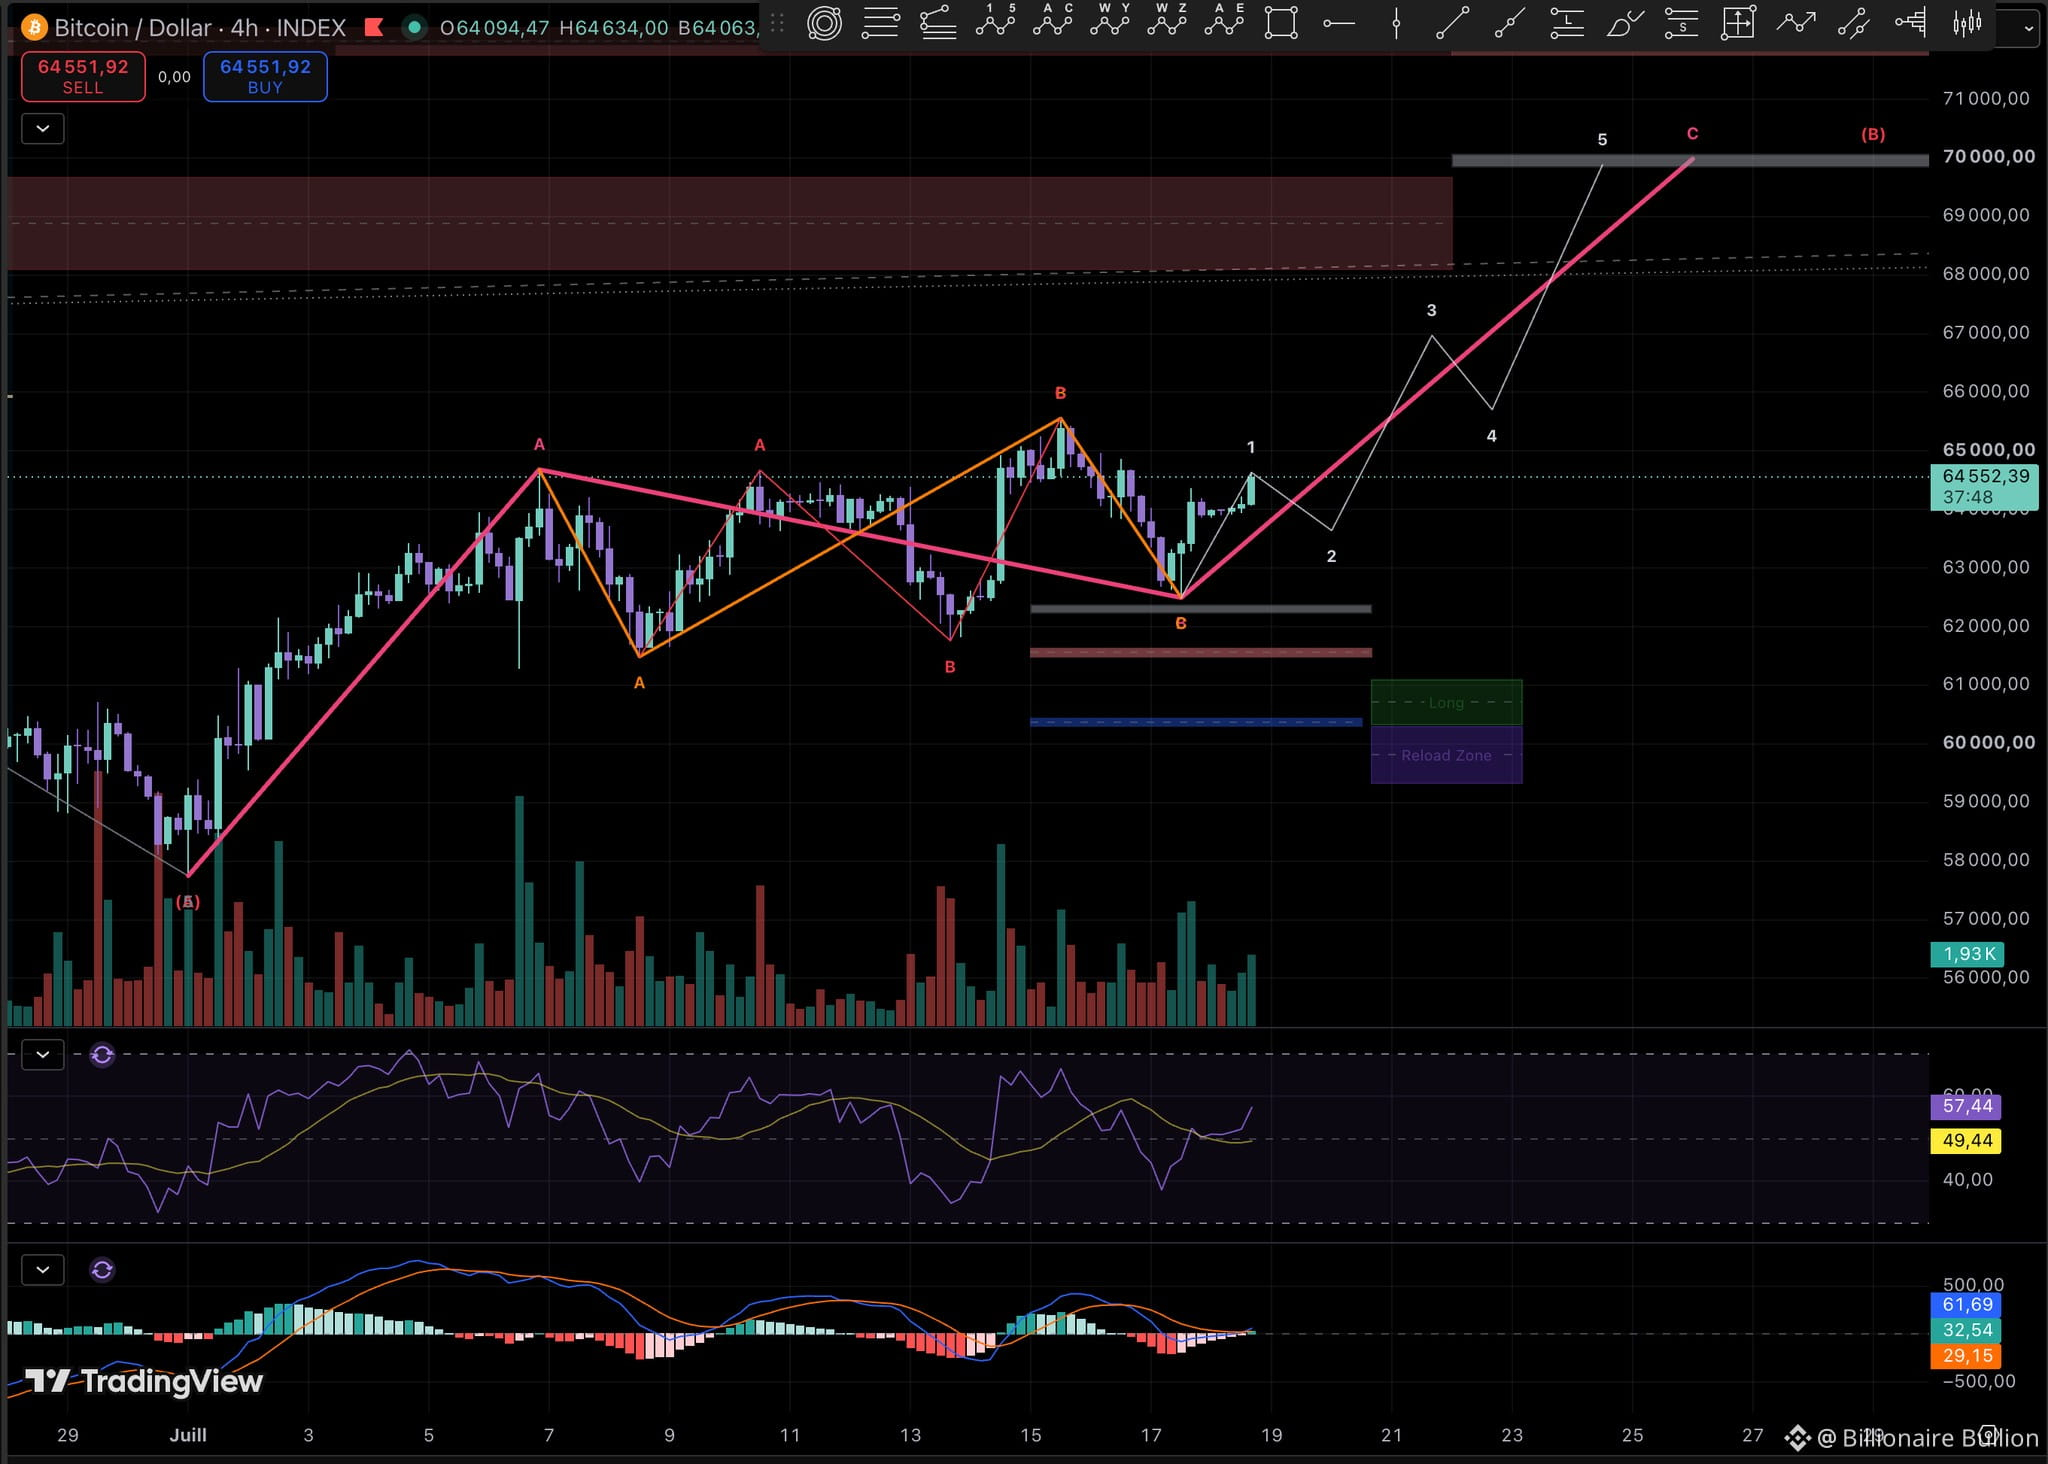Select the Rectangle drawing tool
Viewport: 2048px width, 1464px height.
tap(1281, 22)
